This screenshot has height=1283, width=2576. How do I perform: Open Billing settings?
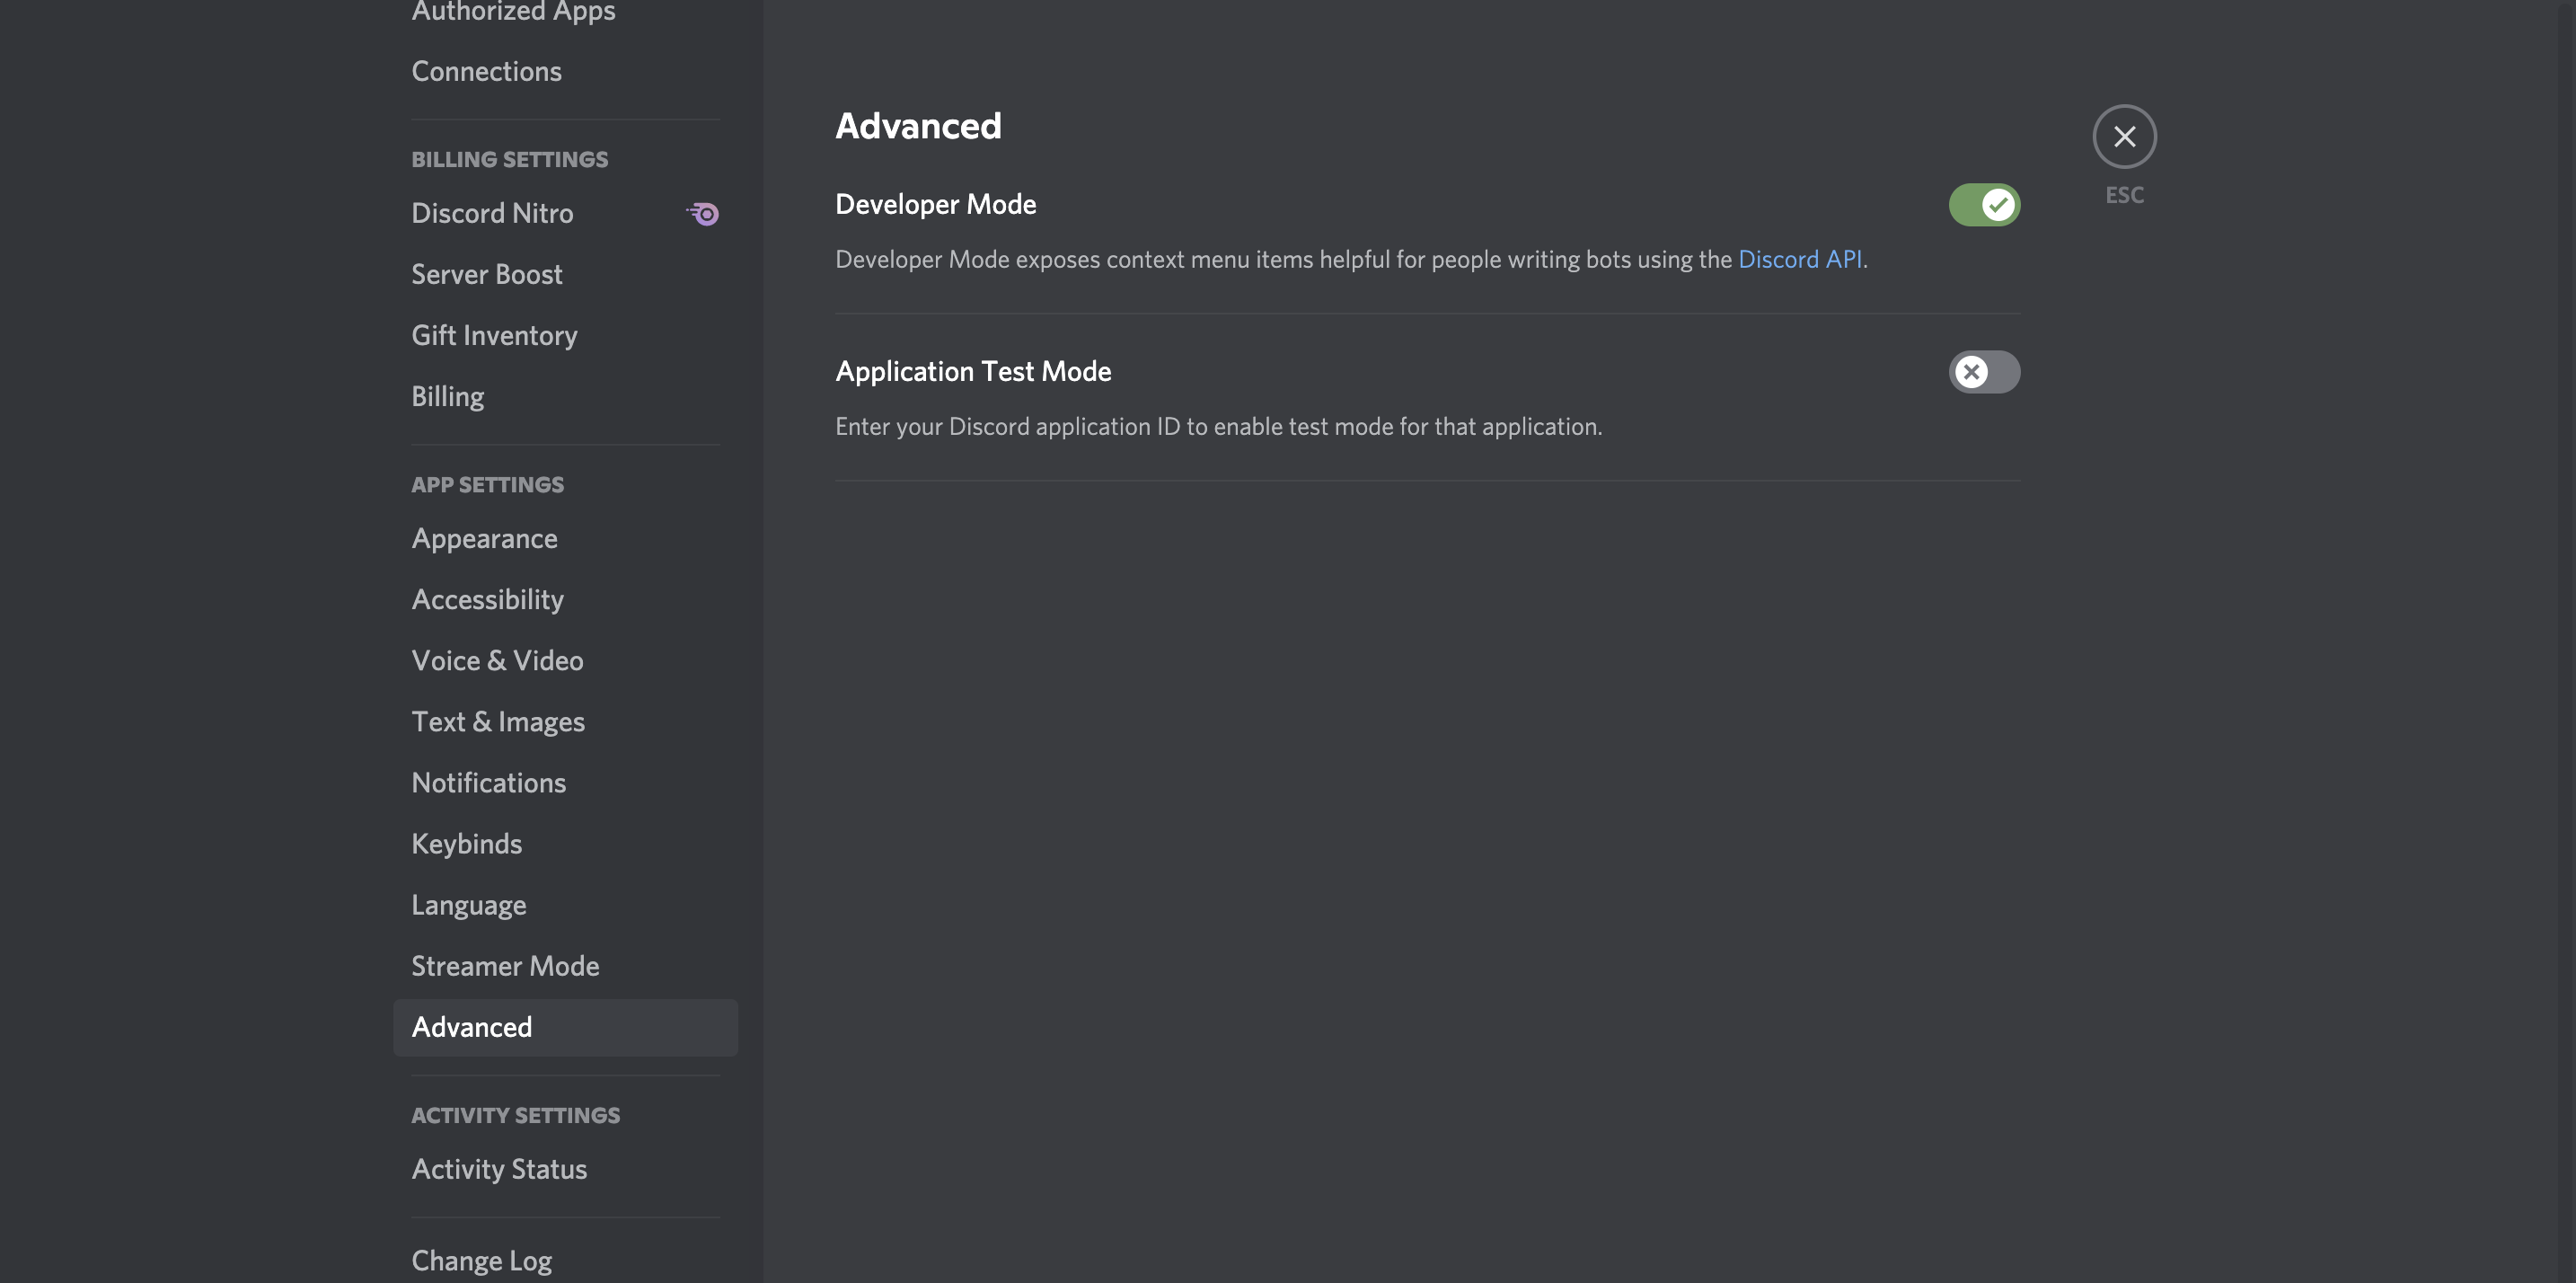click(446, 396)
